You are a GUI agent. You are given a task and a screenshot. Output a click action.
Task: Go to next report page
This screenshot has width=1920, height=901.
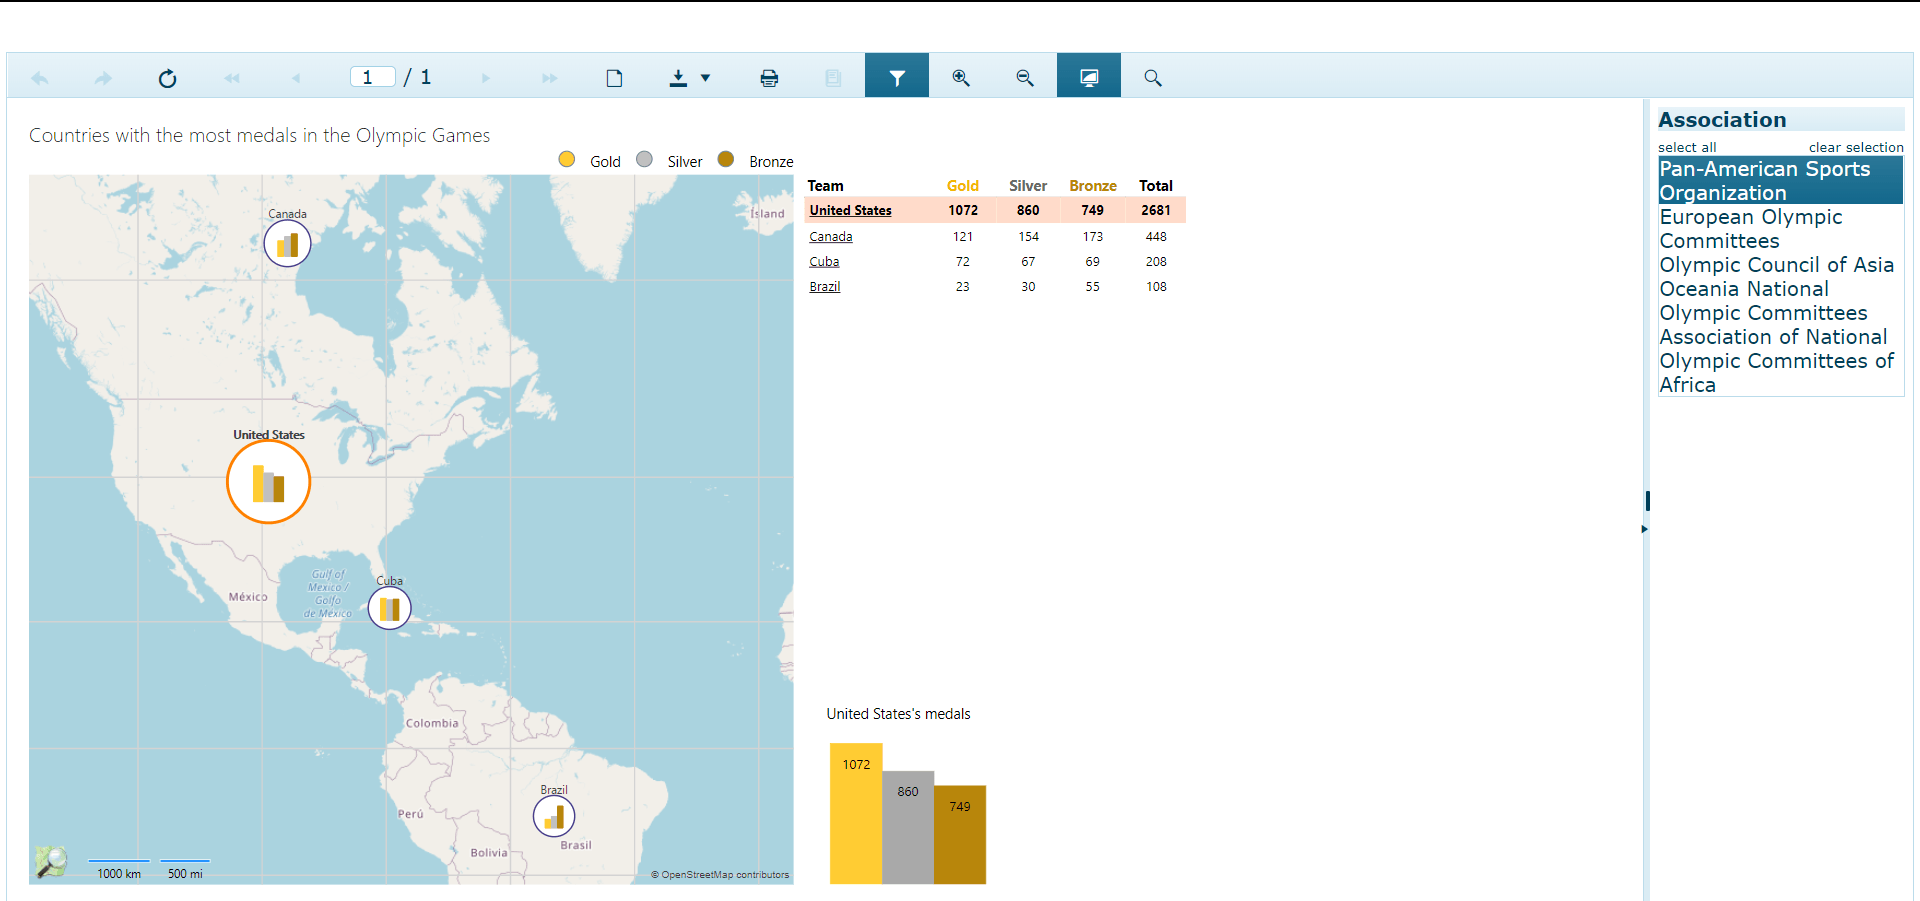point(486,78)
